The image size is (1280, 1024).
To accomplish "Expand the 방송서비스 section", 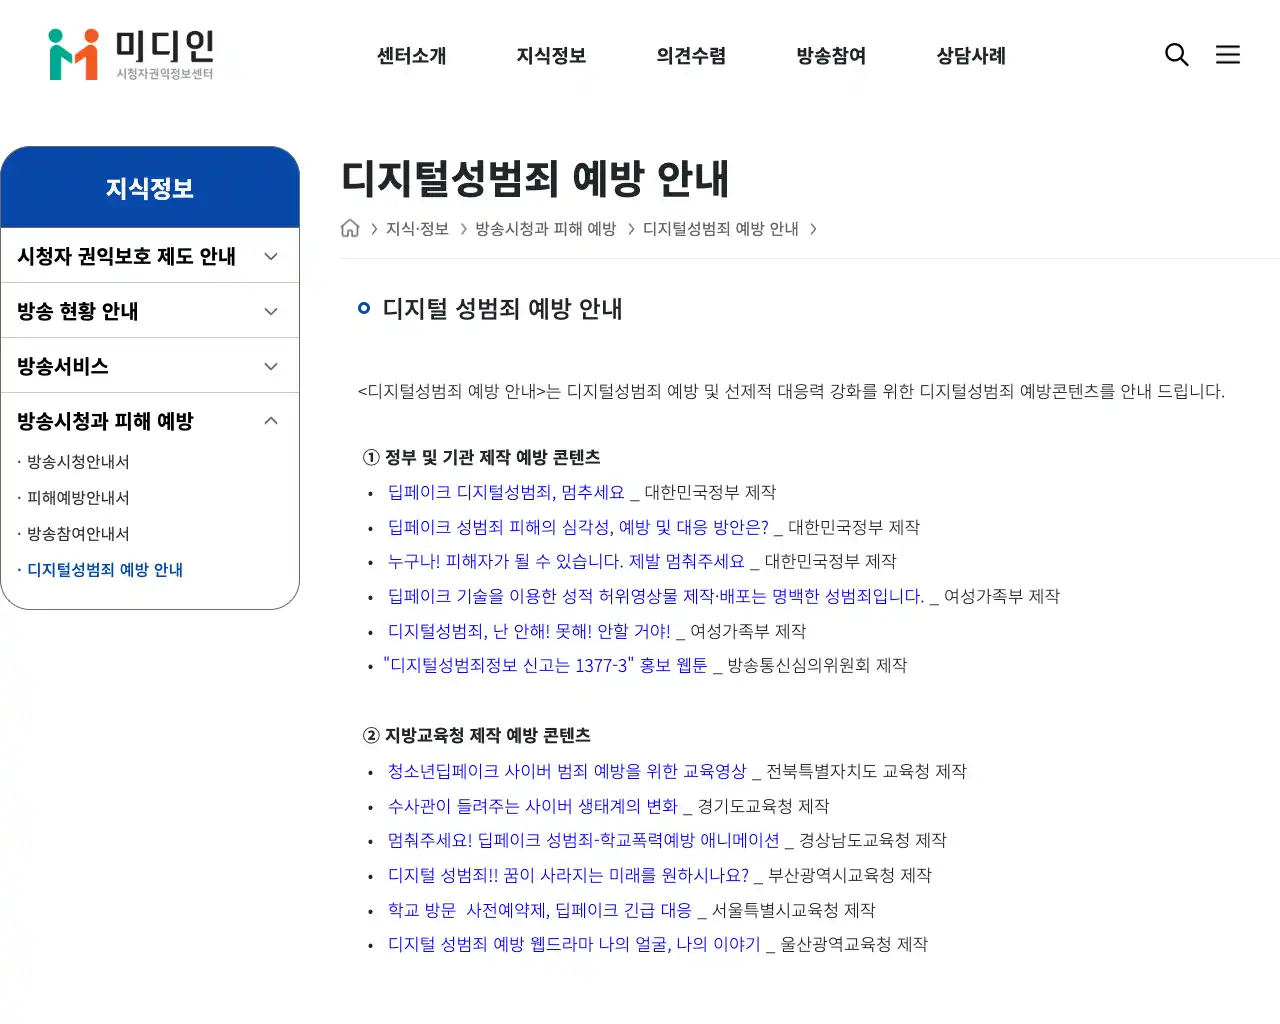I will 150,365.
